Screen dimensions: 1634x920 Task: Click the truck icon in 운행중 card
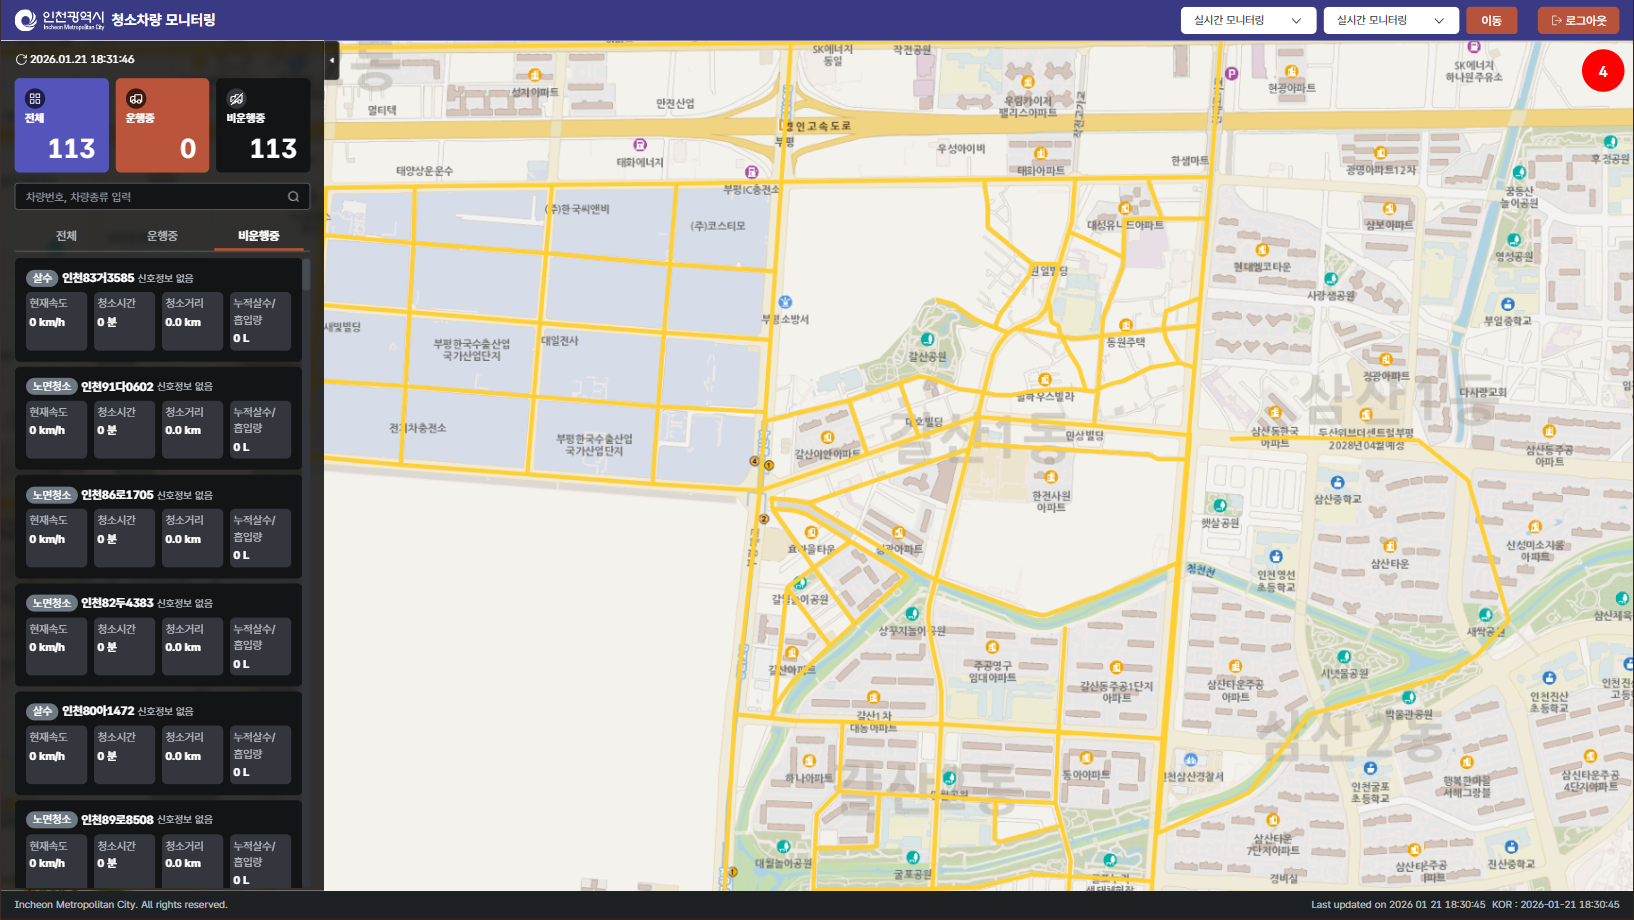[136, 98]
